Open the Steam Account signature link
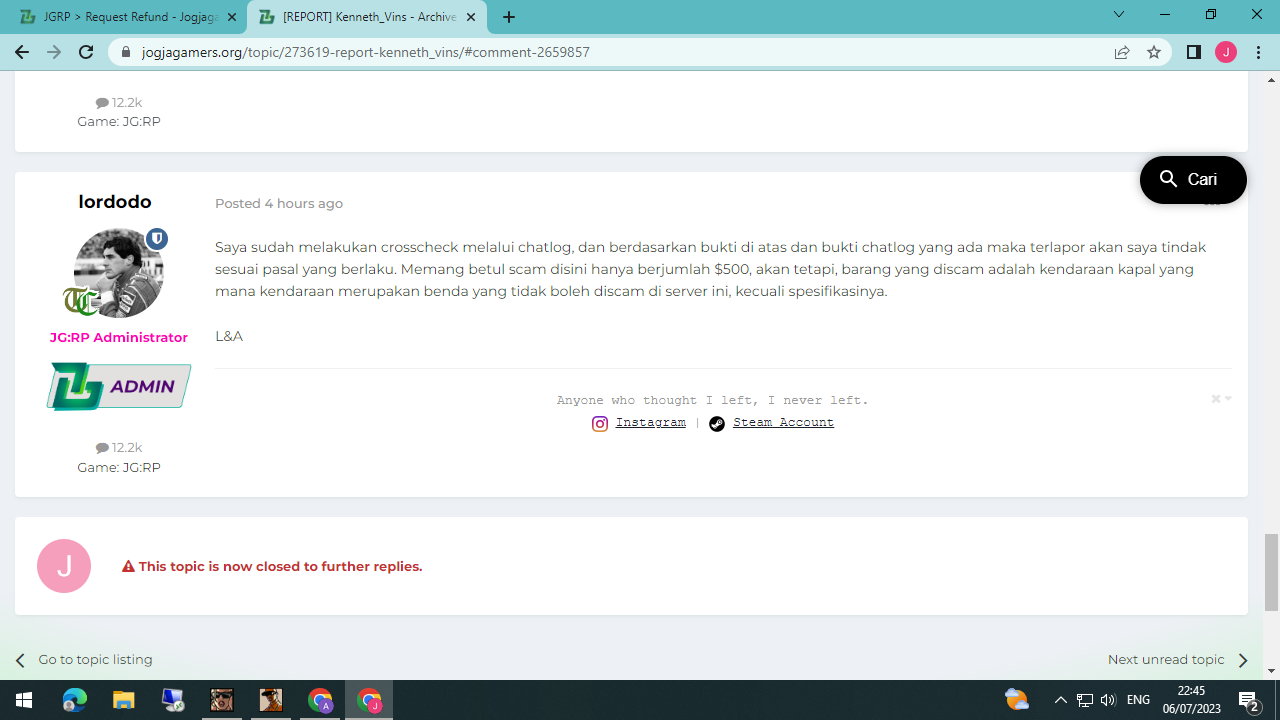The image size is (1280, 720). point(783,423)
